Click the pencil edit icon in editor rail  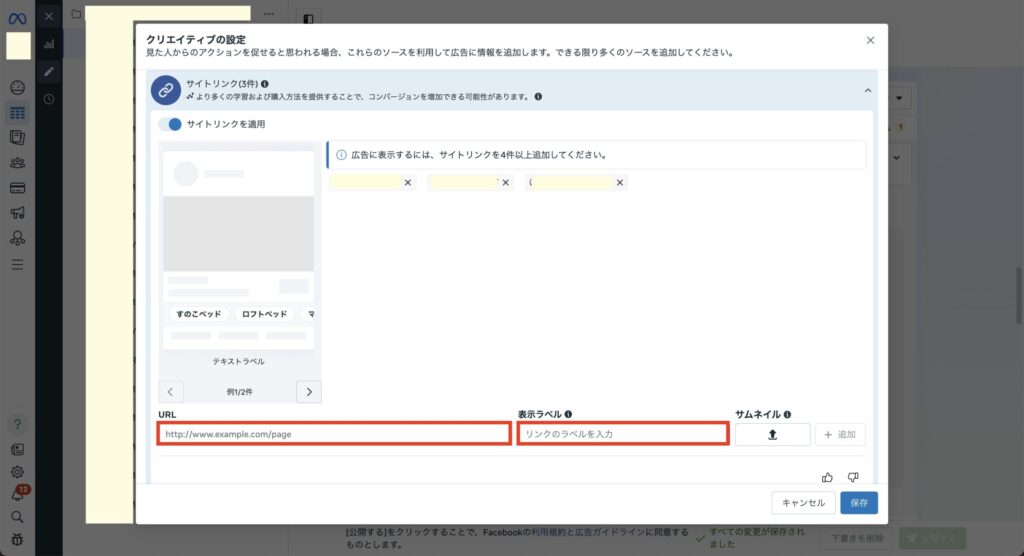(x=49, y=72)
